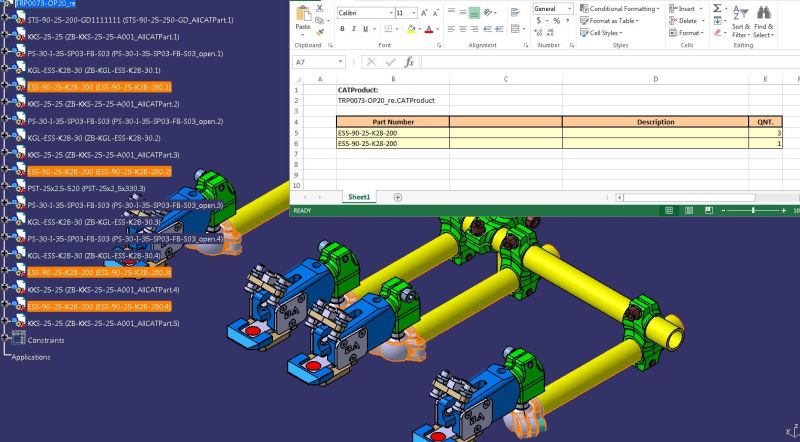Toggle the Bottom Align button

474,12
